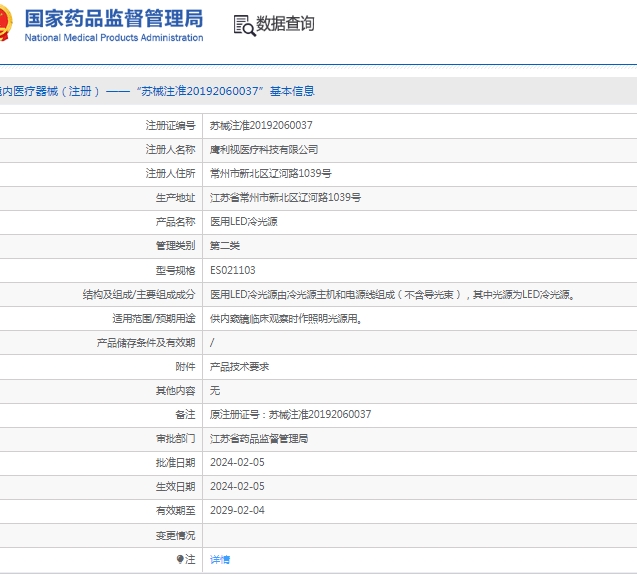This screenshot has width=637, height=578.
Task: Open the 详情 link
Action: tap(220, 560)
